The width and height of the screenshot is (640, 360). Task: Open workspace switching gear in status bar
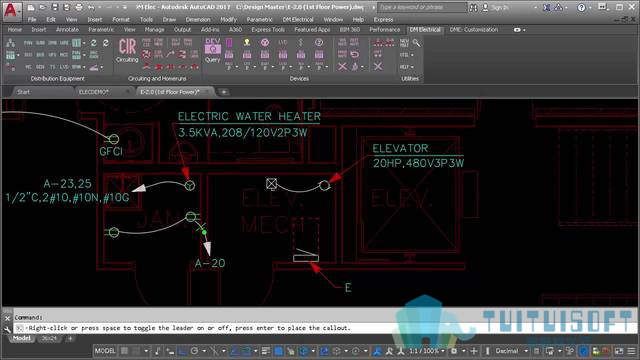[454, 351]
